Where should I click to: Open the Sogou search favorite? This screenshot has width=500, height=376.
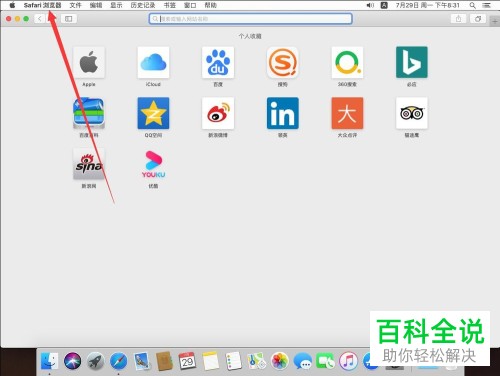tap(283, 62)
